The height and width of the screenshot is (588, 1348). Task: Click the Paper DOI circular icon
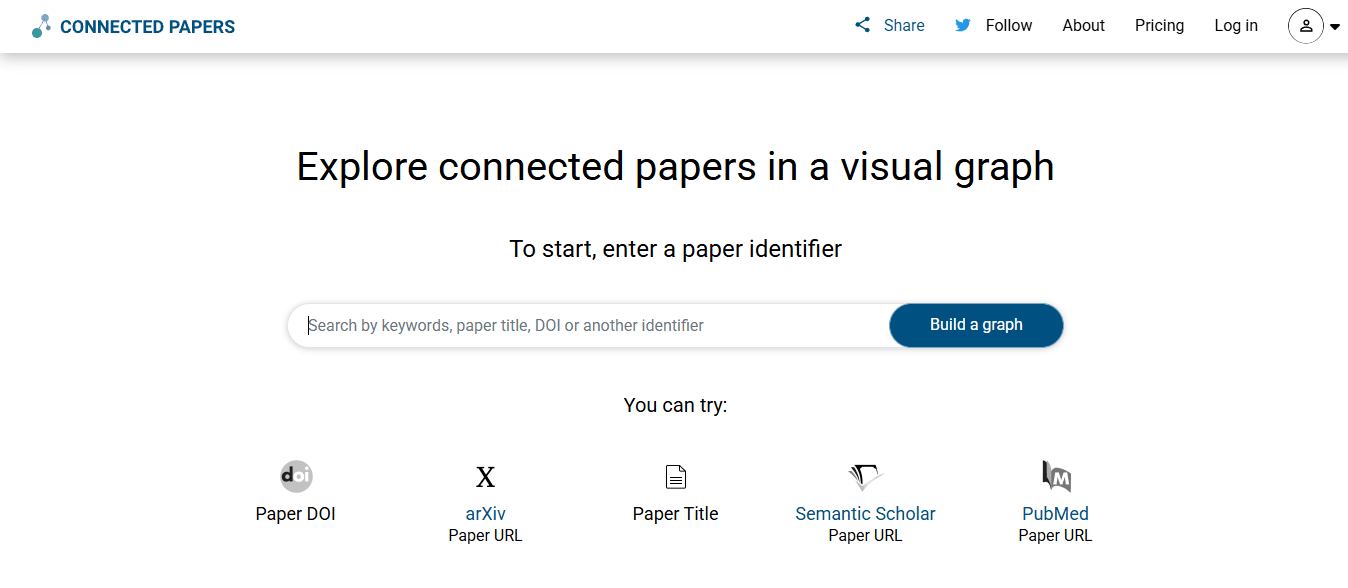[295, 476]
